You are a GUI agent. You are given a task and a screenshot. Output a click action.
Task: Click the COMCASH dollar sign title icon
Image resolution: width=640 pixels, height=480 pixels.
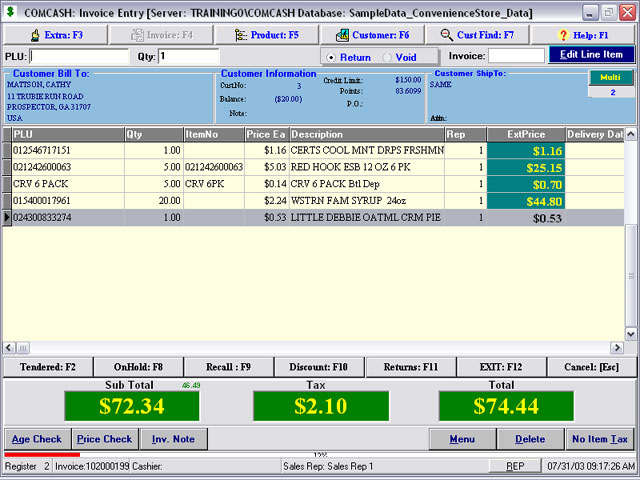coord(11,12)
